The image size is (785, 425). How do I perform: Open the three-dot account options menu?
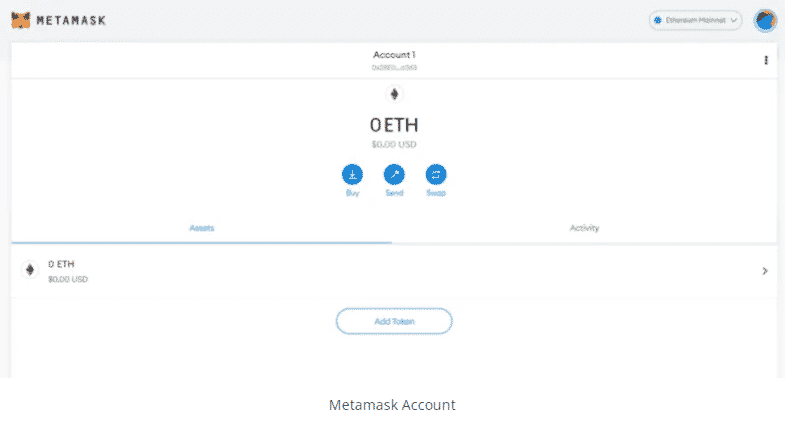(x=765, y=60)
